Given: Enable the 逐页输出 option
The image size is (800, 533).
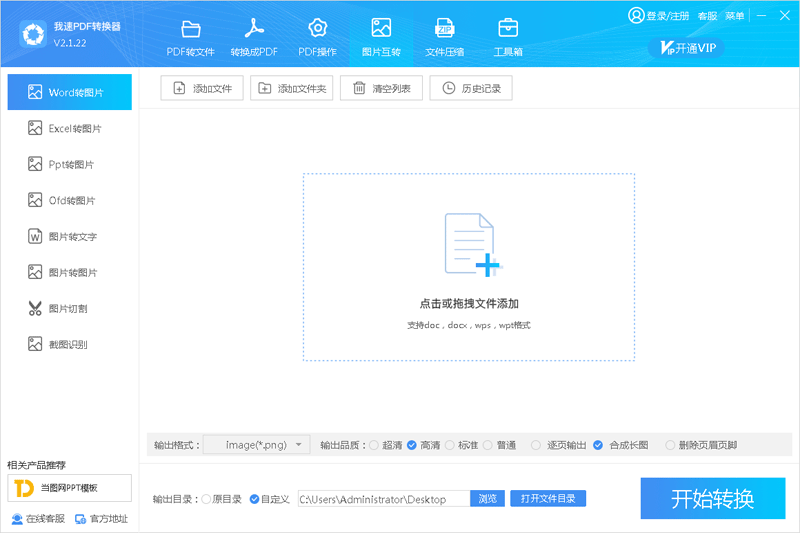Looking at the screenshot, I should tap(537, 445).
